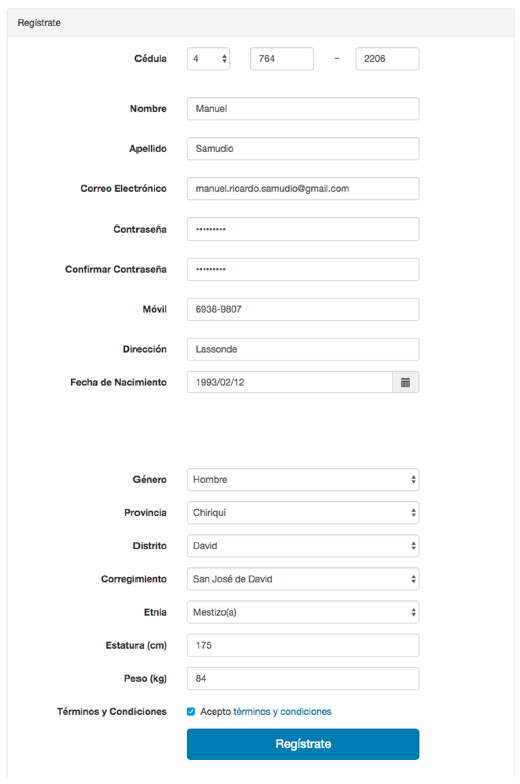Open the Corregimiento dropdown
The height and width of the screenshot is (784, 520).
[x=303, y=579]
